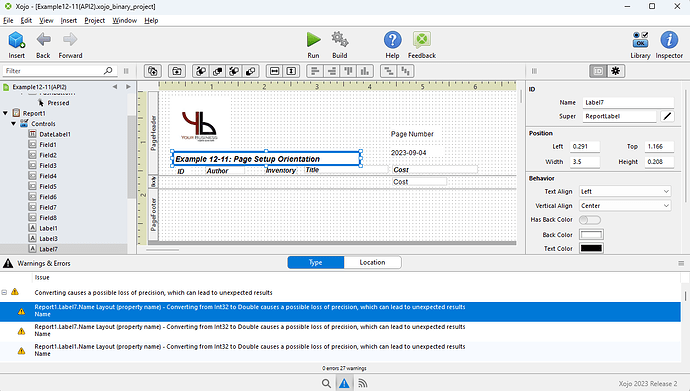
Task: Open the messages feed icon at bottom
Action: (362, 384)
